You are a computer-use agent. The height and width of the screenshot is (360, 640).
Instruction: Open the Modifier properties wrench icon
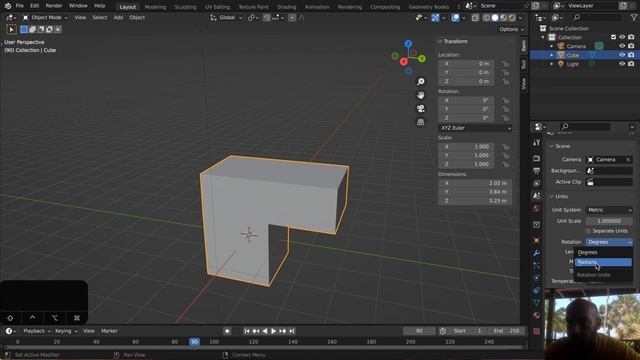pyautogui.click(x=536, y=253)
